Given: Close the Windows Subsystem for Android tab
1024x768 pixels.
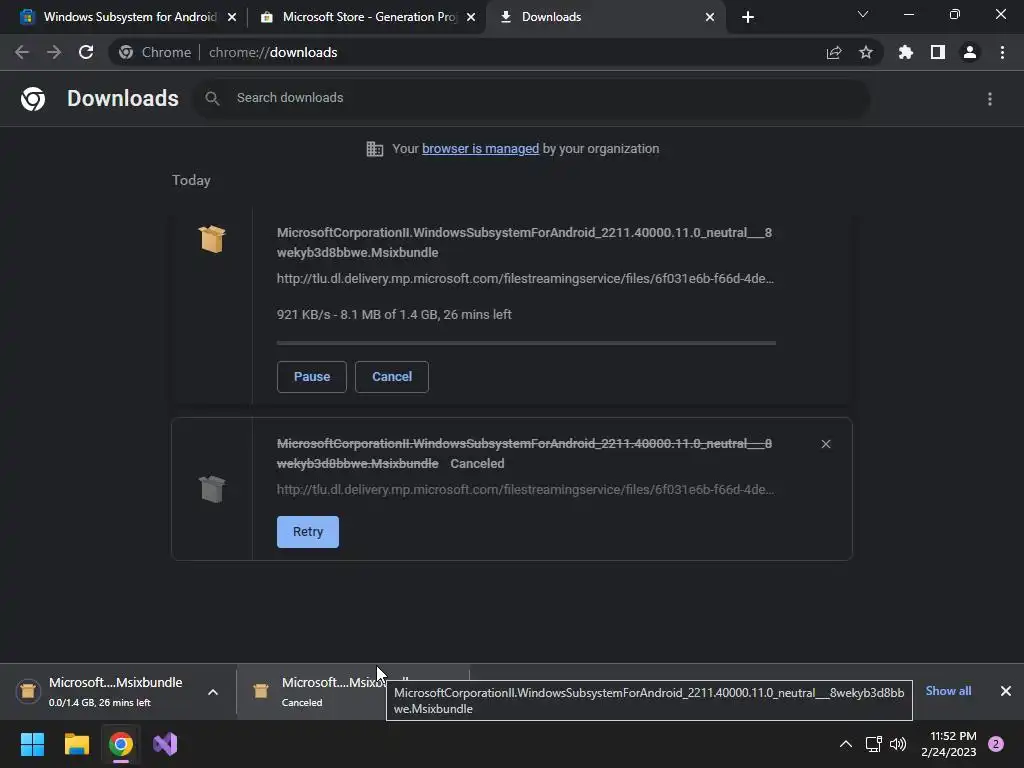Looking at the screenshot, I should pos(232,17).
